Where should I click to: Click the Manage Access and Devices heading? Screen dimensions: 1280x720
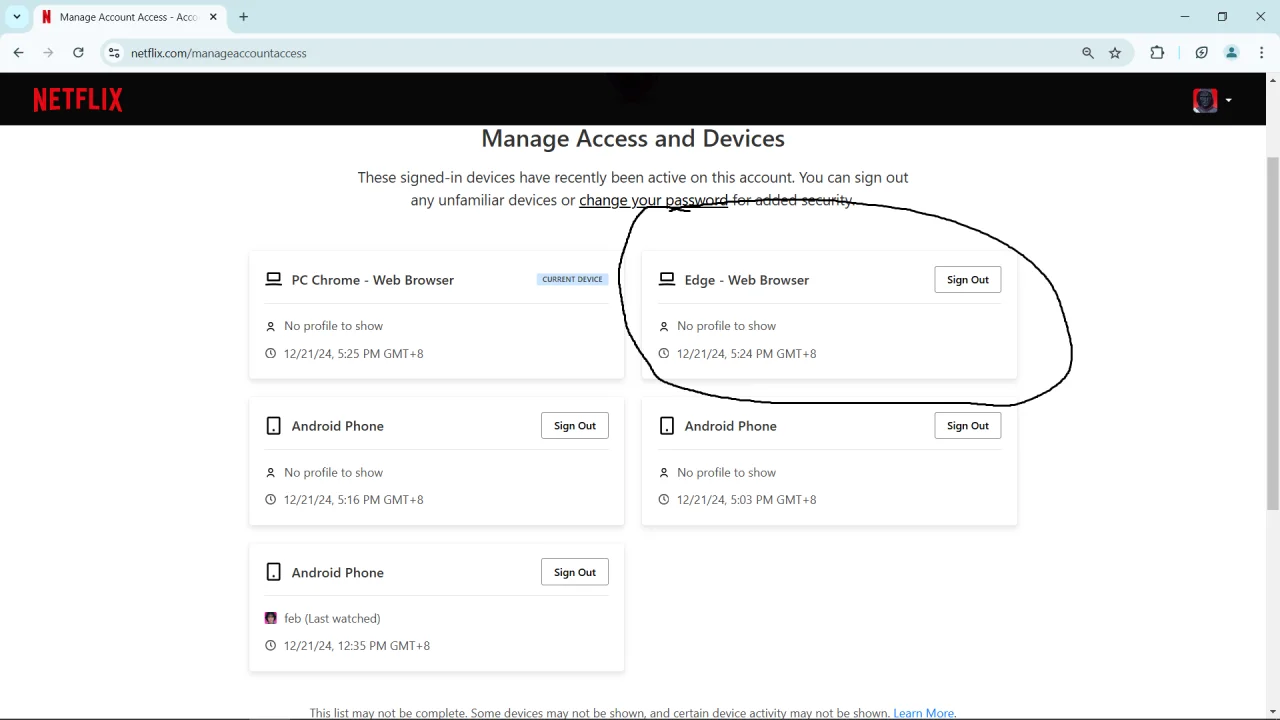633,138
